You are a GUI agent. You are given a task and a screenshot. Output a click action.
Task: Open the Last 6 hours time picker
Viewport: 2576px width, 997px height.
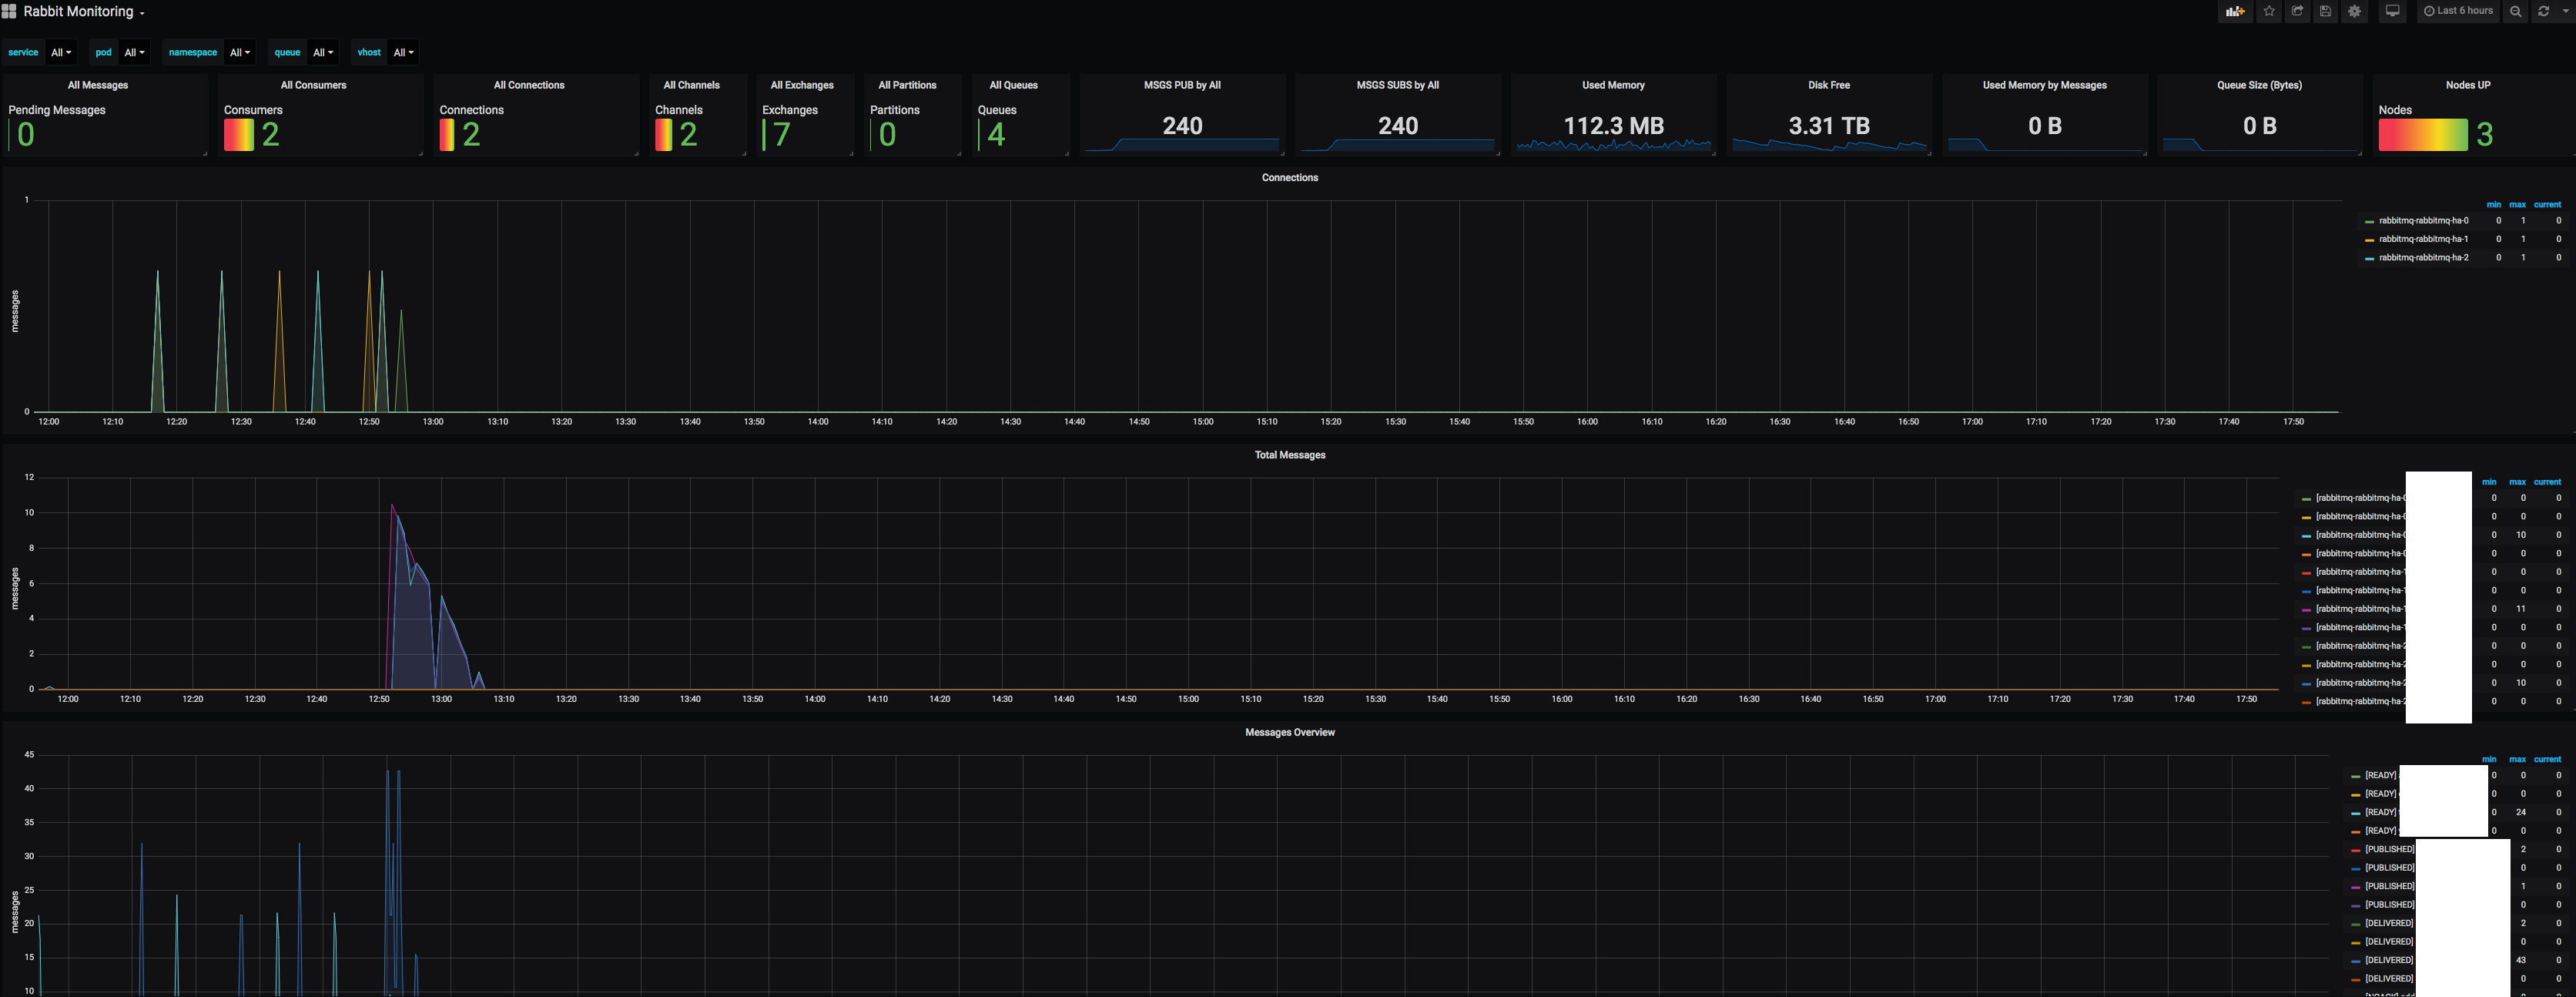[x=2458, y=11]
